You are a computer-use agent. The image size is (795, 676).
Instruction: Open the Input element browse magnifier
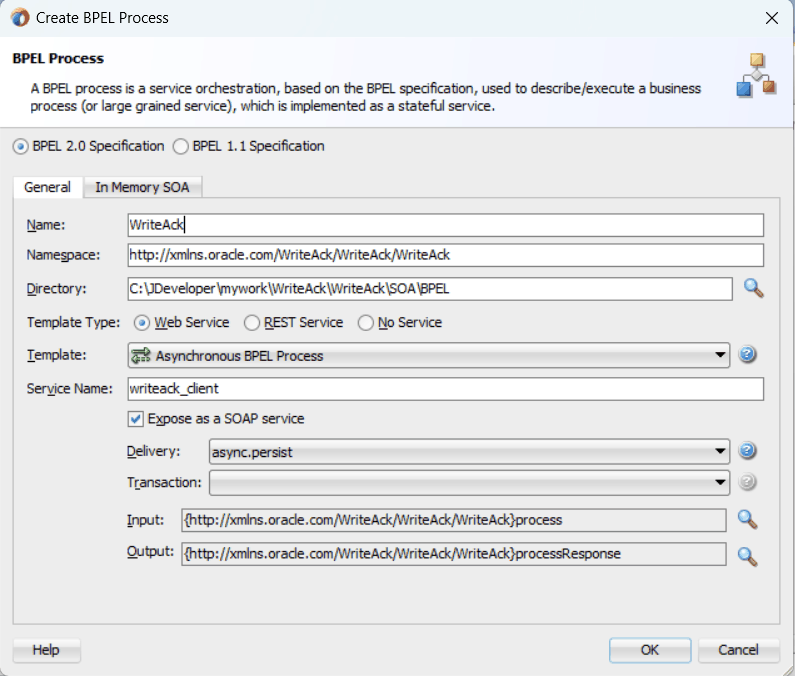coord(747,519)
